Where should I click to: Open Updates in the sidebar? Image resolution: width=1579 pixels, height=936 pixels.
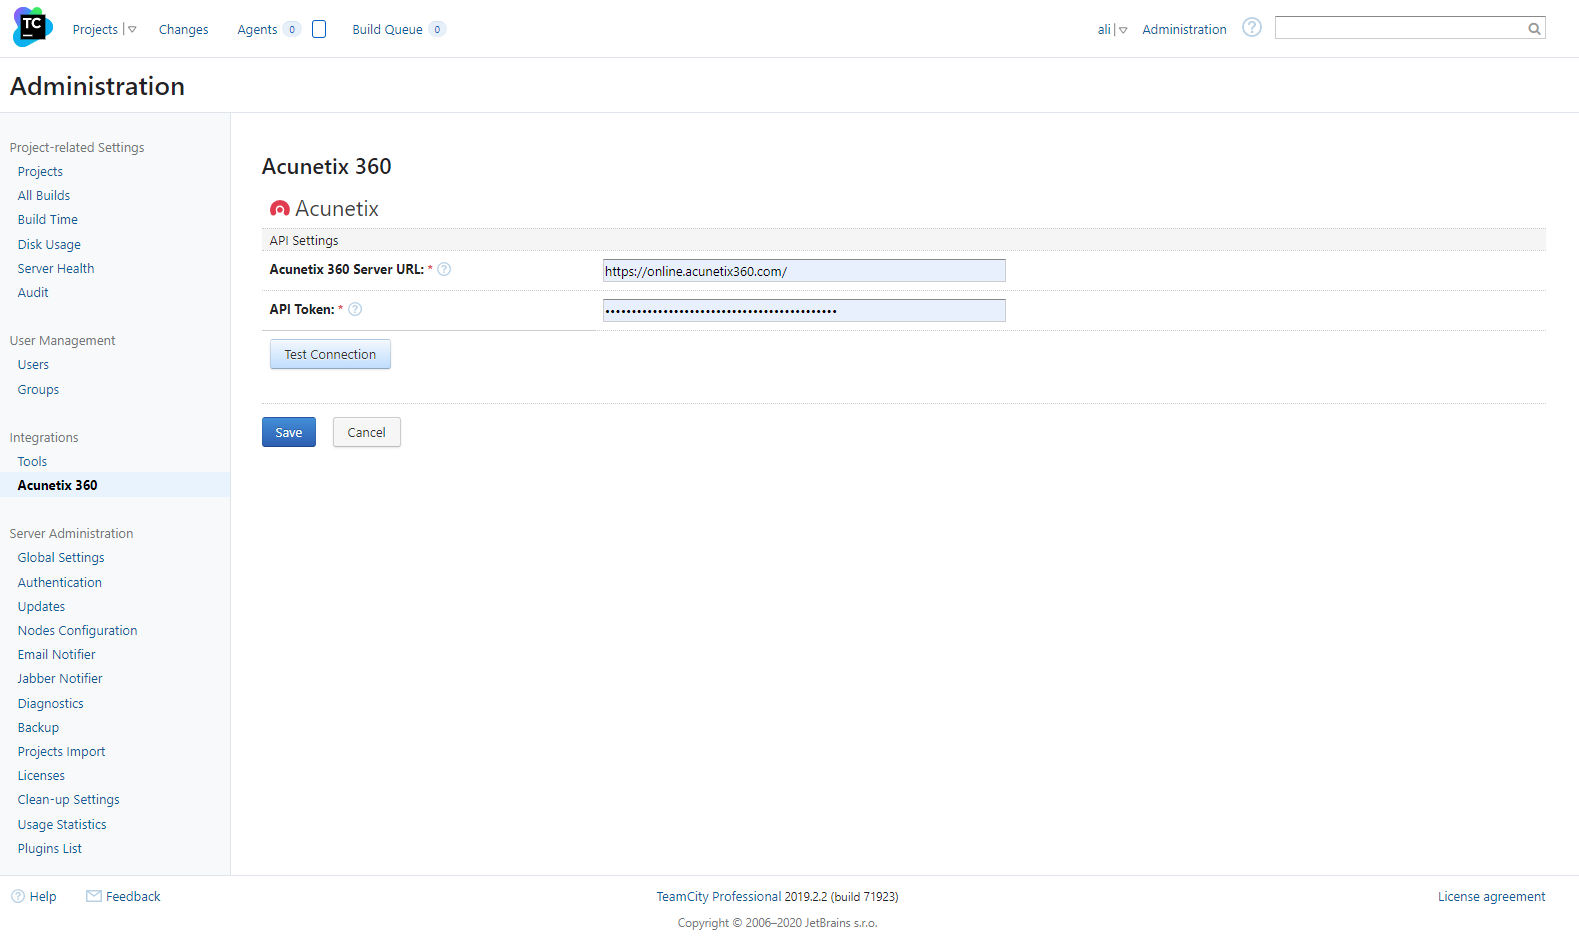[x=41, y=606]
